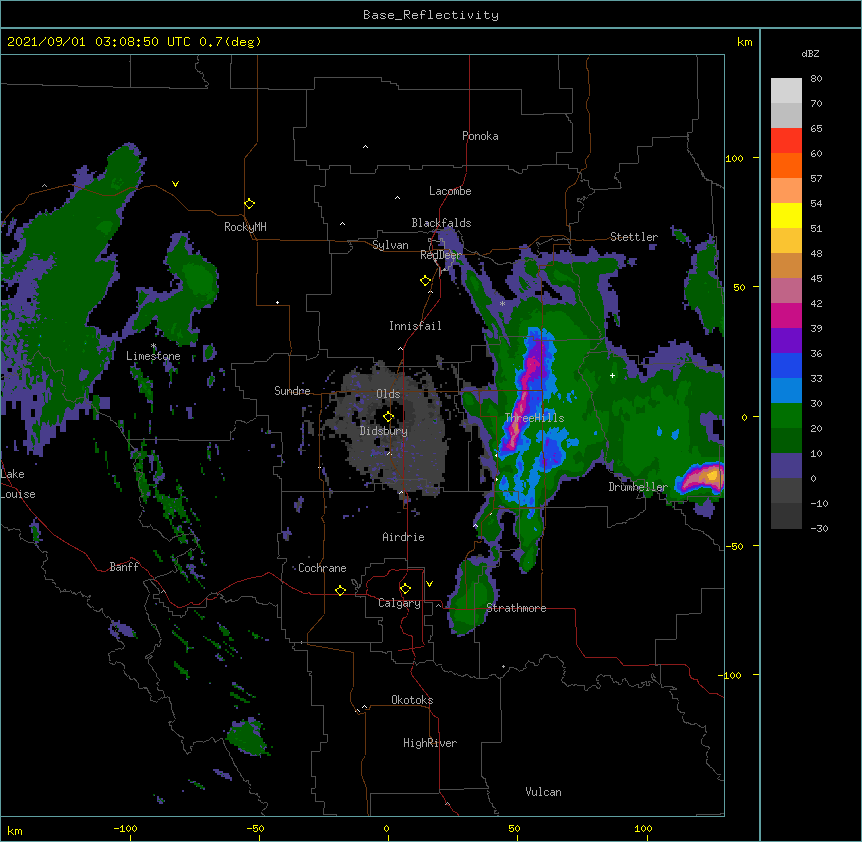
Task: Click the Strathmore label
Action: [516, 608]
